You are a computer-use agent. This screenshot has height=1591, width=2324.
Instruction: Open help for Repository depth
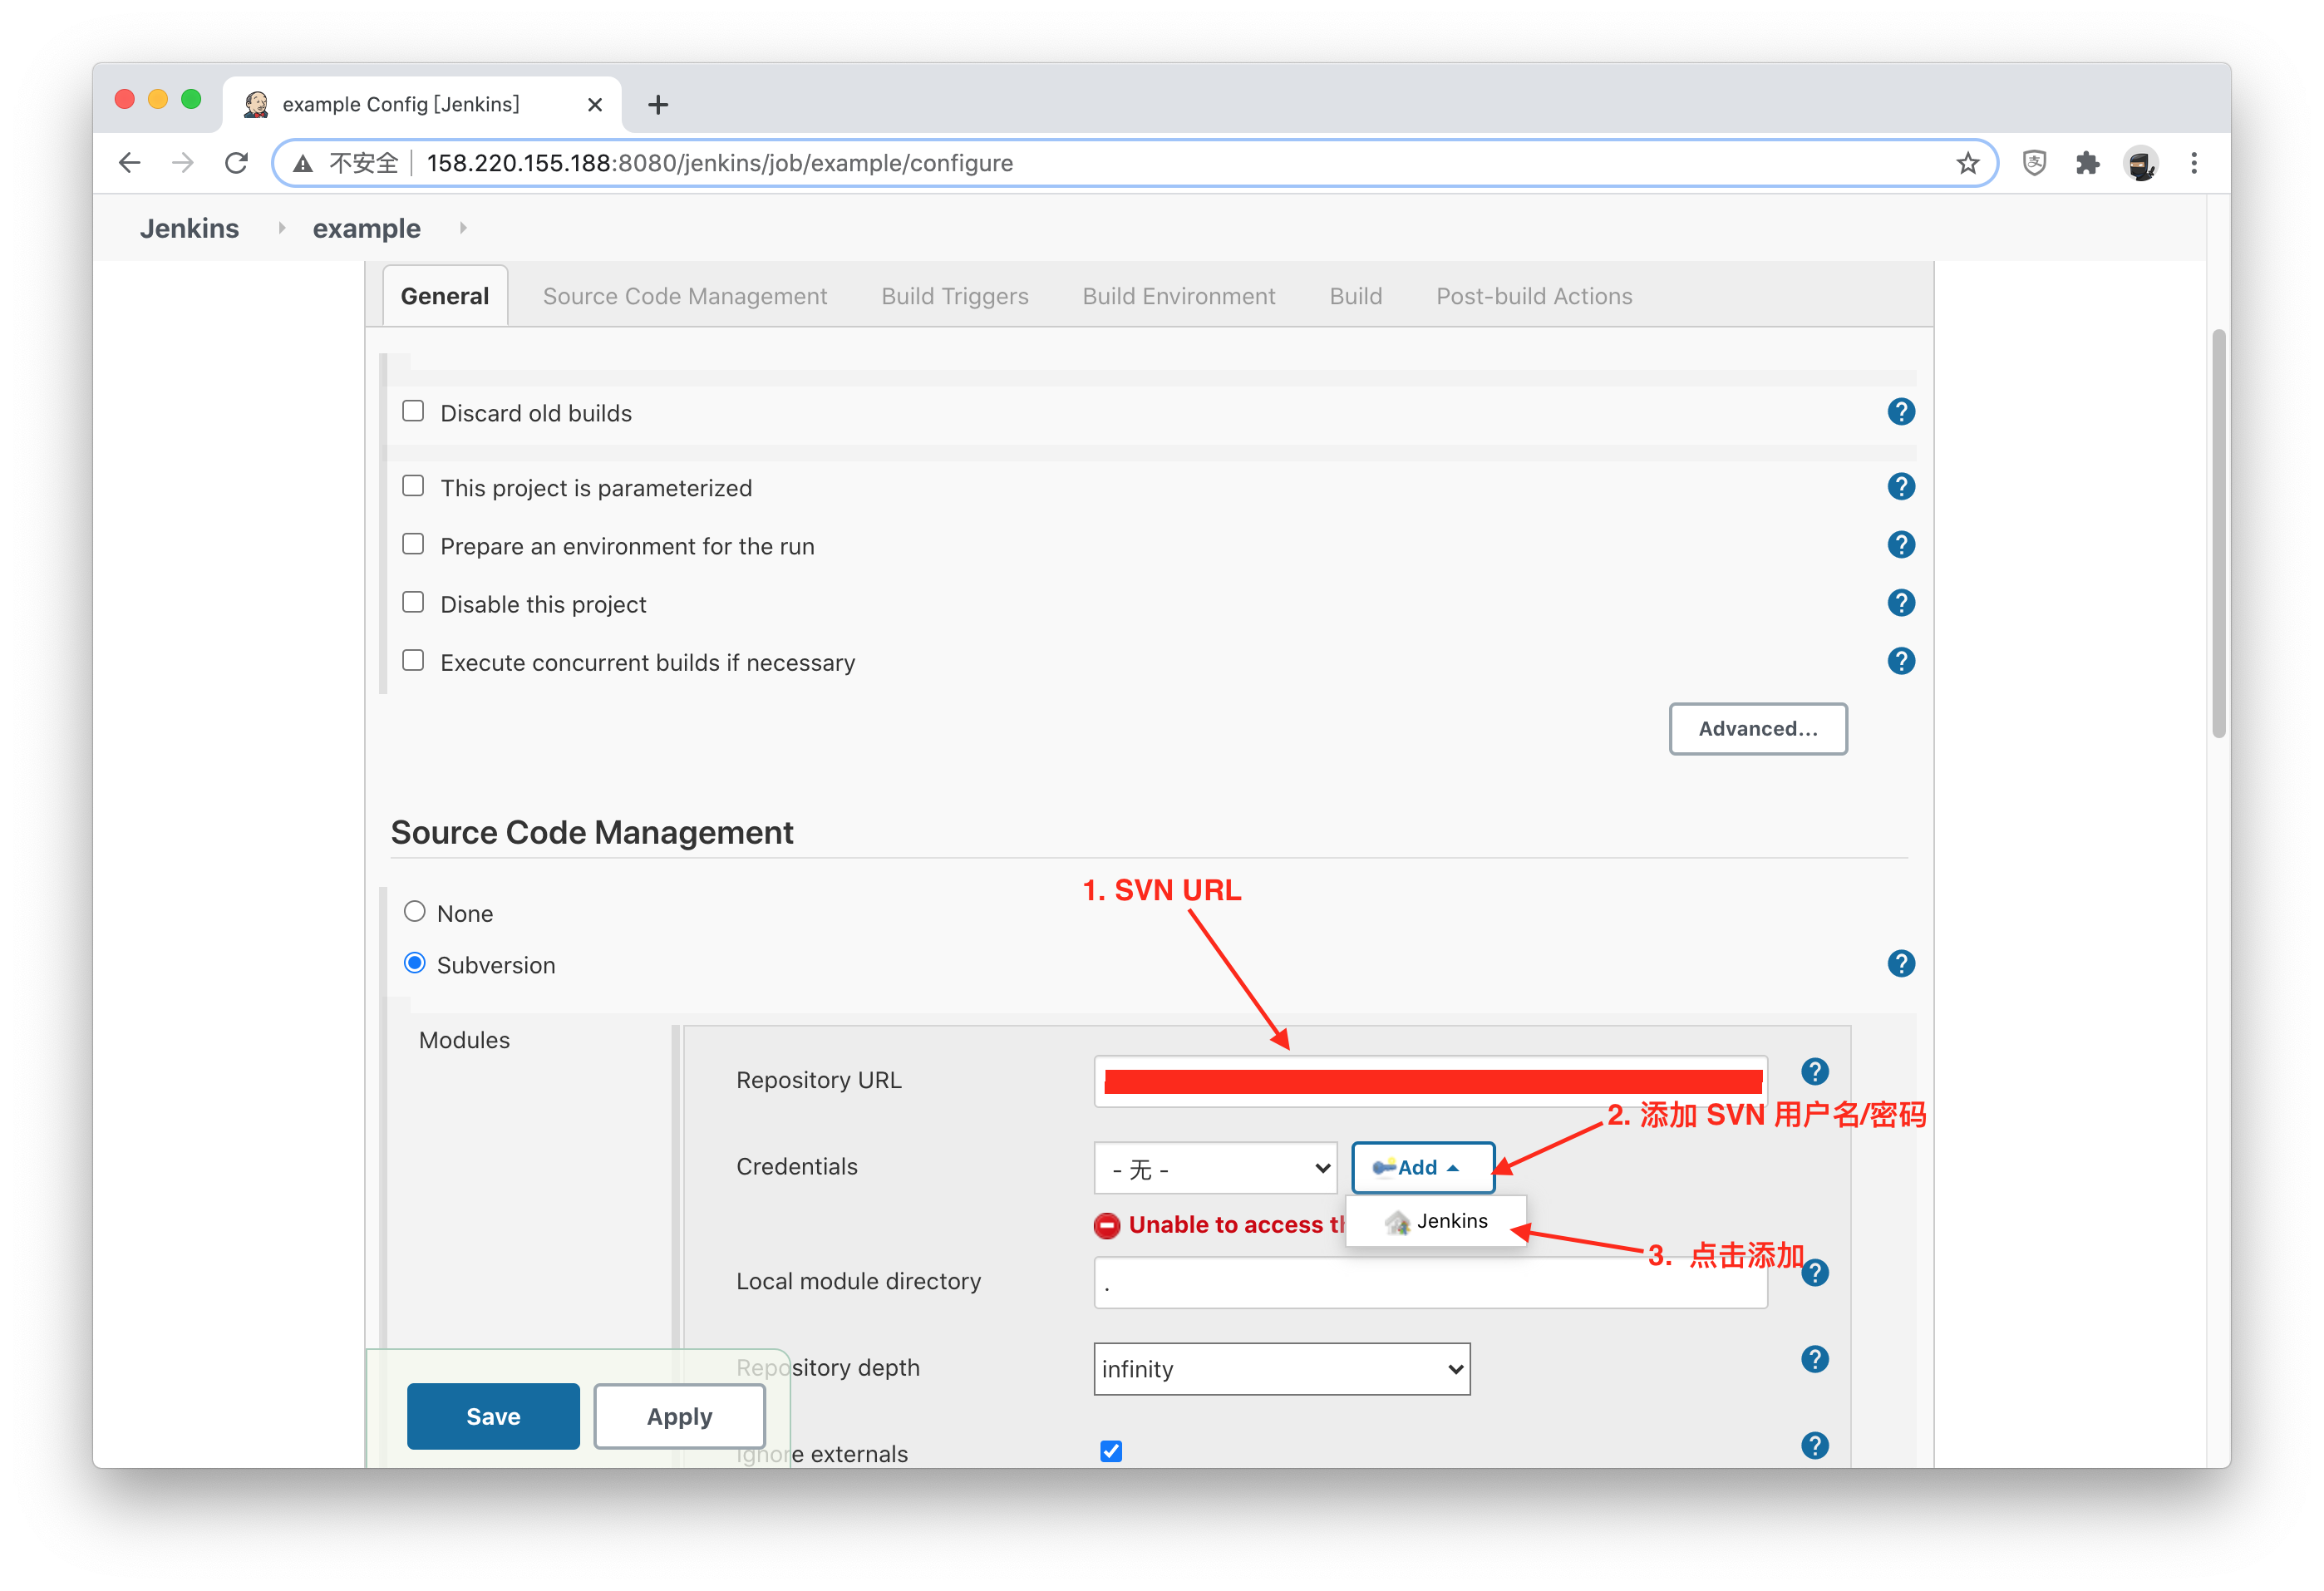pos(1814,1360)
